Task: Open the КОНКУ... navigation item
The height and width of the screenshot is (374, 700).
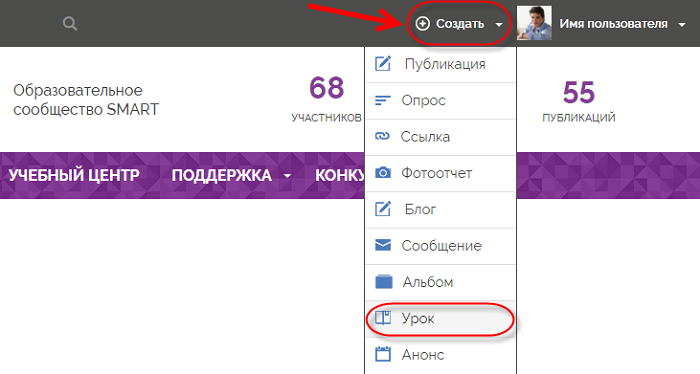Action: pos(340,175)
